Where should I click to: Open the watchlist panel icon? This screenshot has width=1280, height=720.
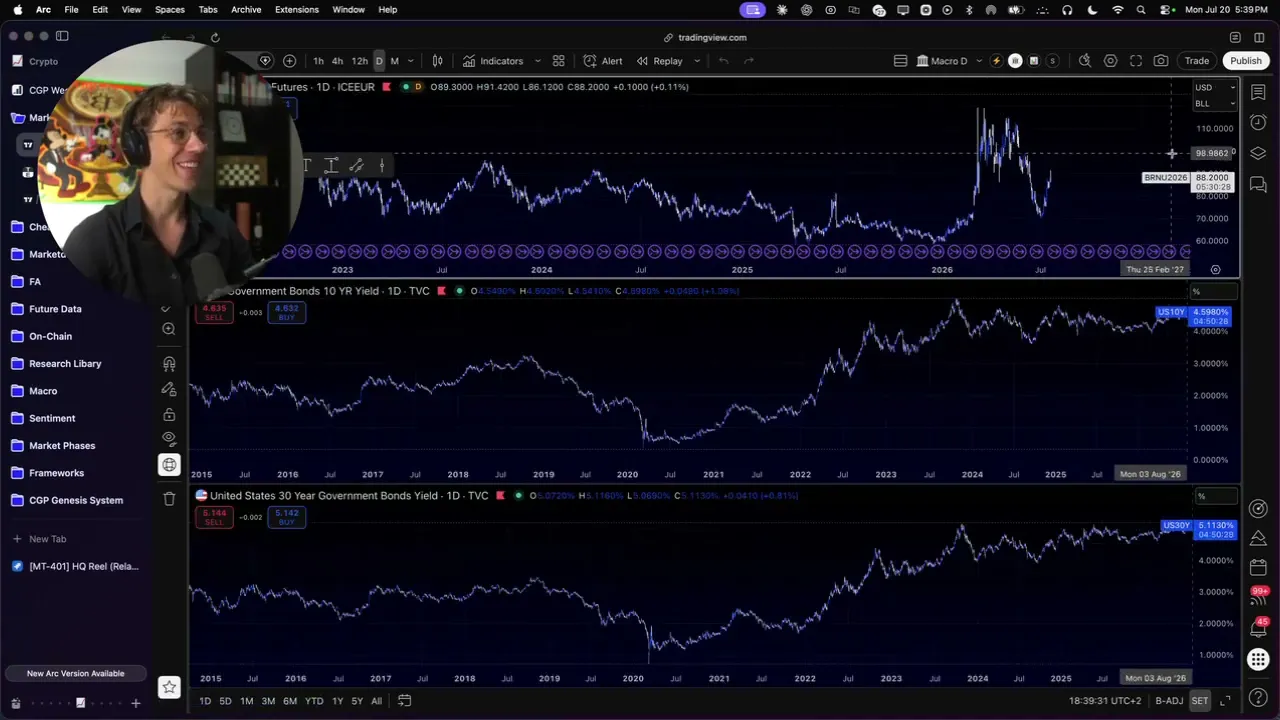pyautogui.click(x=1258, y=92)
